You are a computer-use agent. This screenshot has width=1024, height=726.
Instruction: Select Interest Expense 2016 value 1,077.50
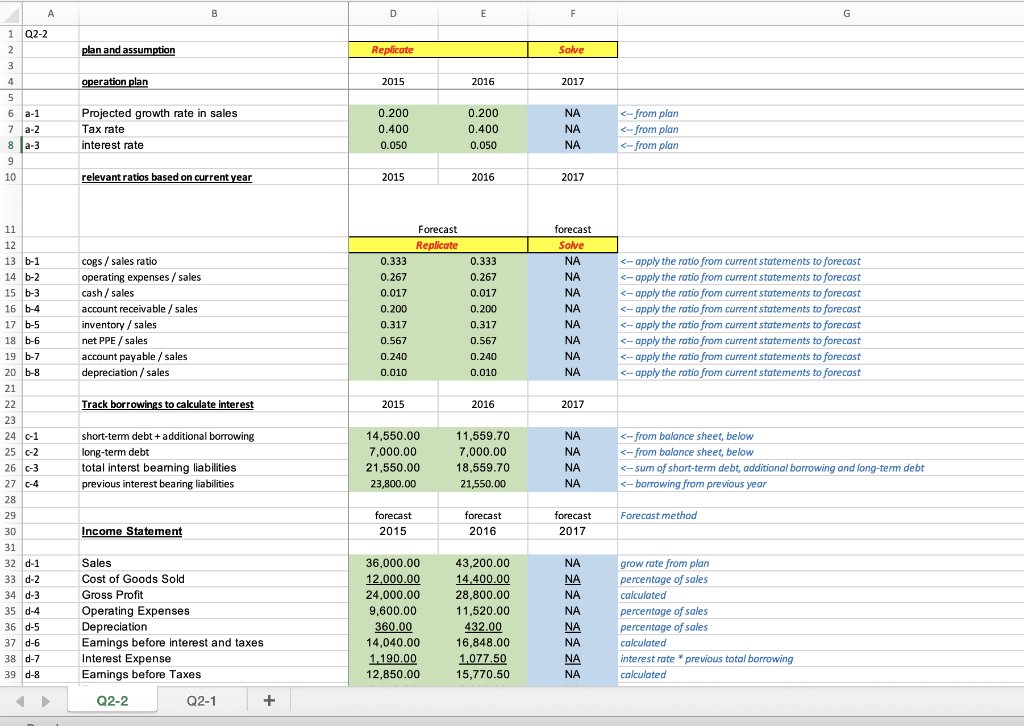[x=483, y=659]
